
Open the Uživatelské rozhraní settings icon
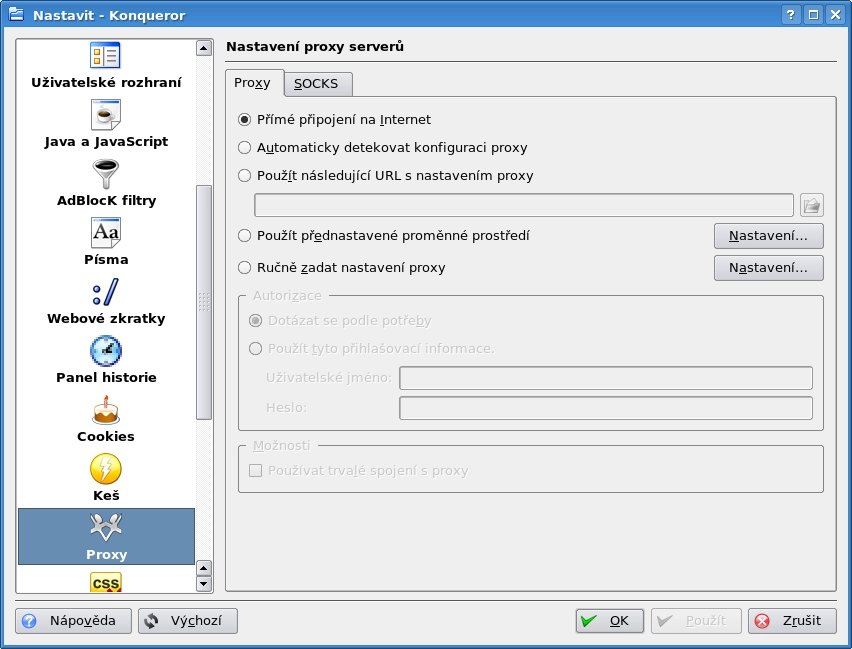[105, 55]
